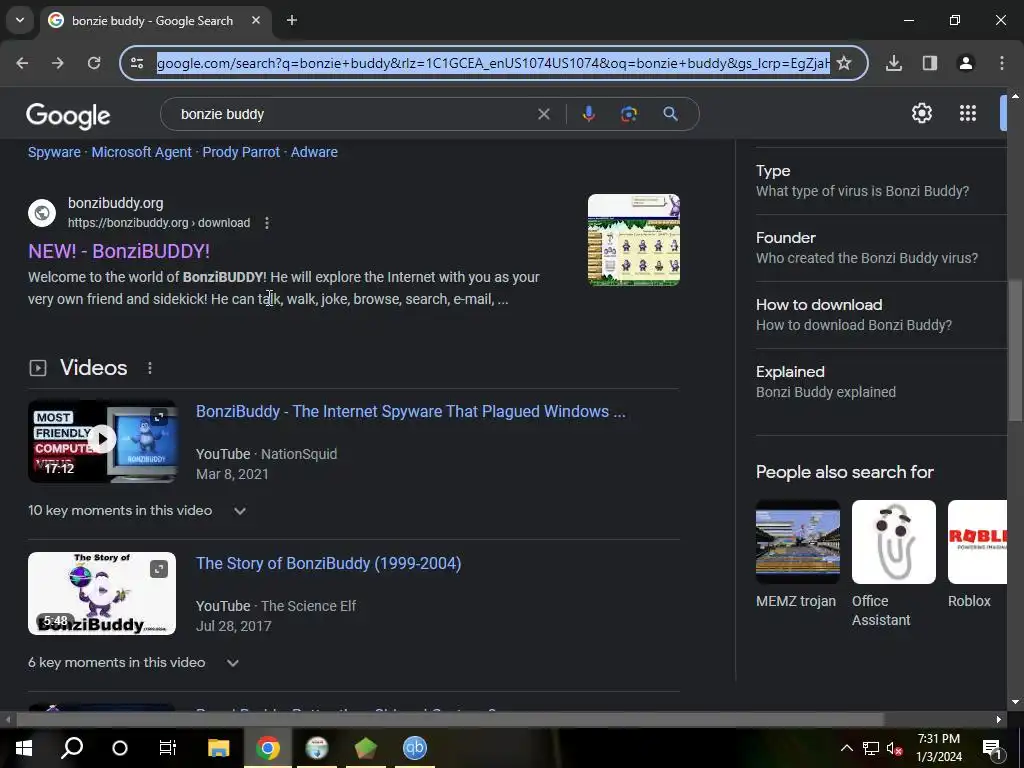This screenshot has width=1024, height=768.
Task: Click the scroll right arrow on horizontal scrollbar
Action: coord(999,720)
